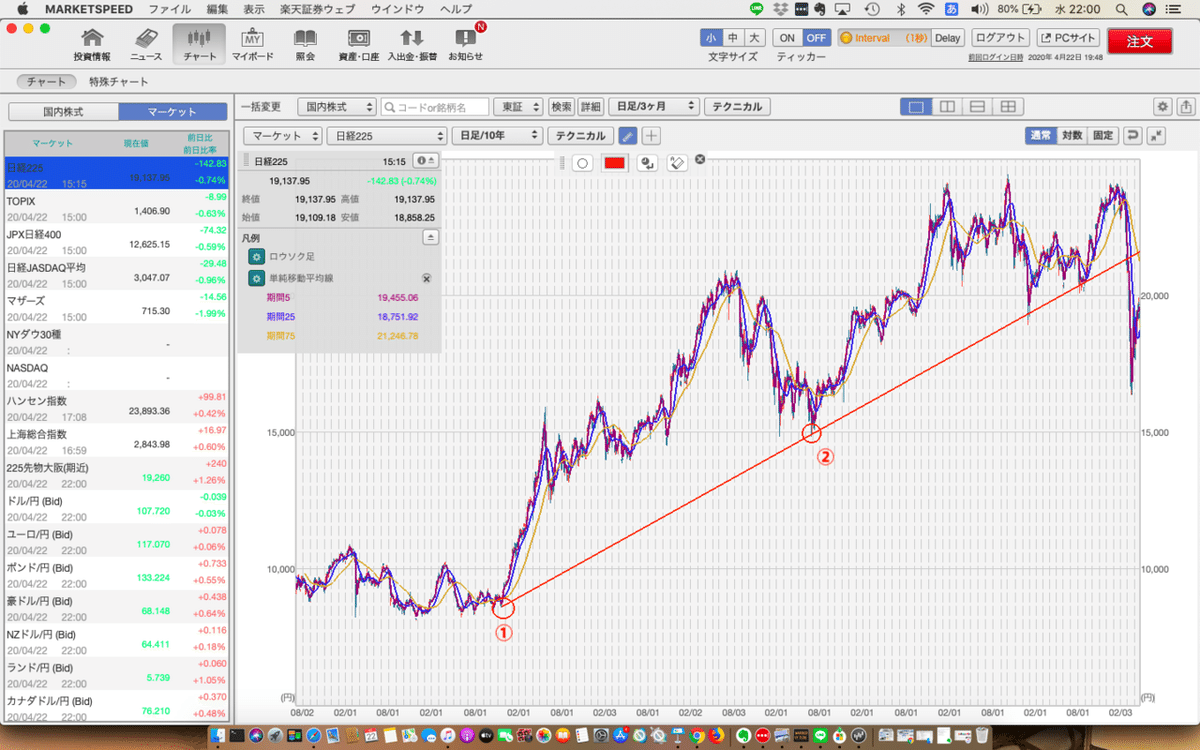Switch to the マーケット tab
Image resolution: width=1200 pixels, height=750 pixels.
click(173, 111)
